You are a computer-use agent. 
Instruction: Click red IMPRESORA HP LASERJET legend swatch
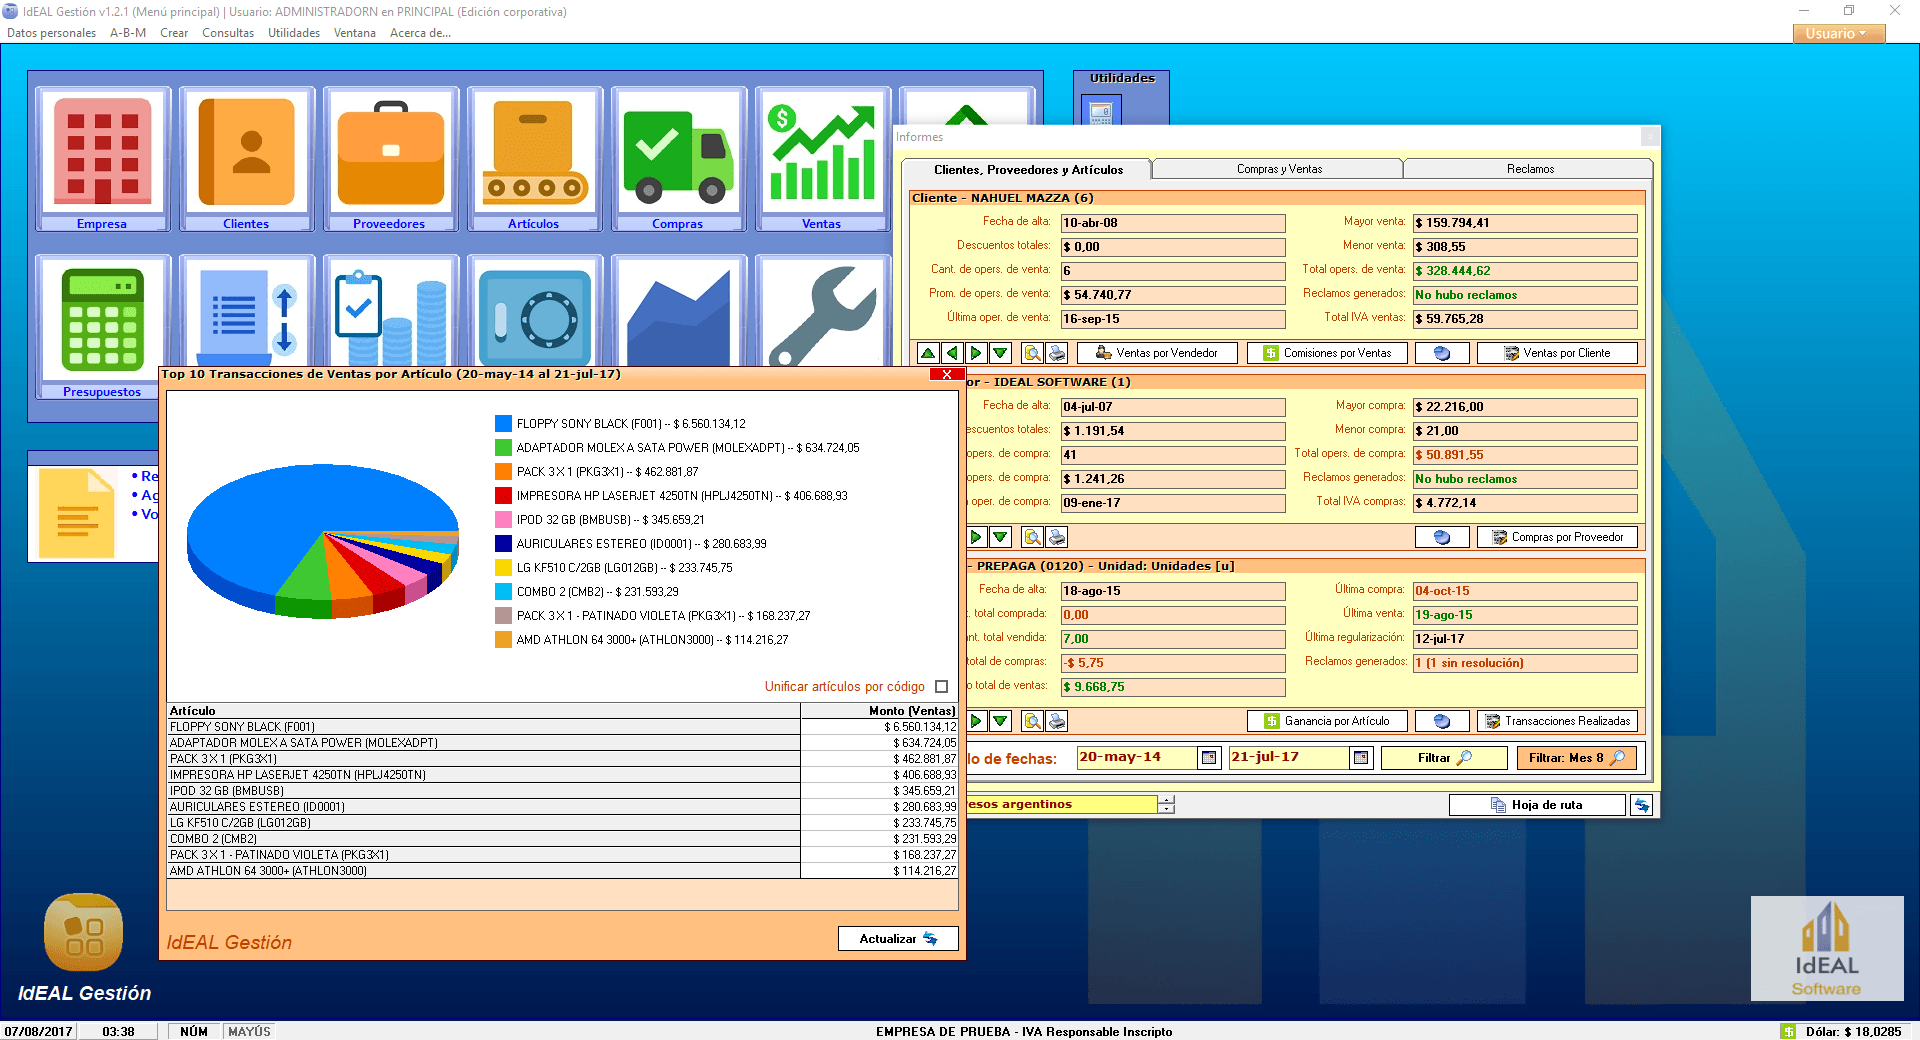(503, 496)
